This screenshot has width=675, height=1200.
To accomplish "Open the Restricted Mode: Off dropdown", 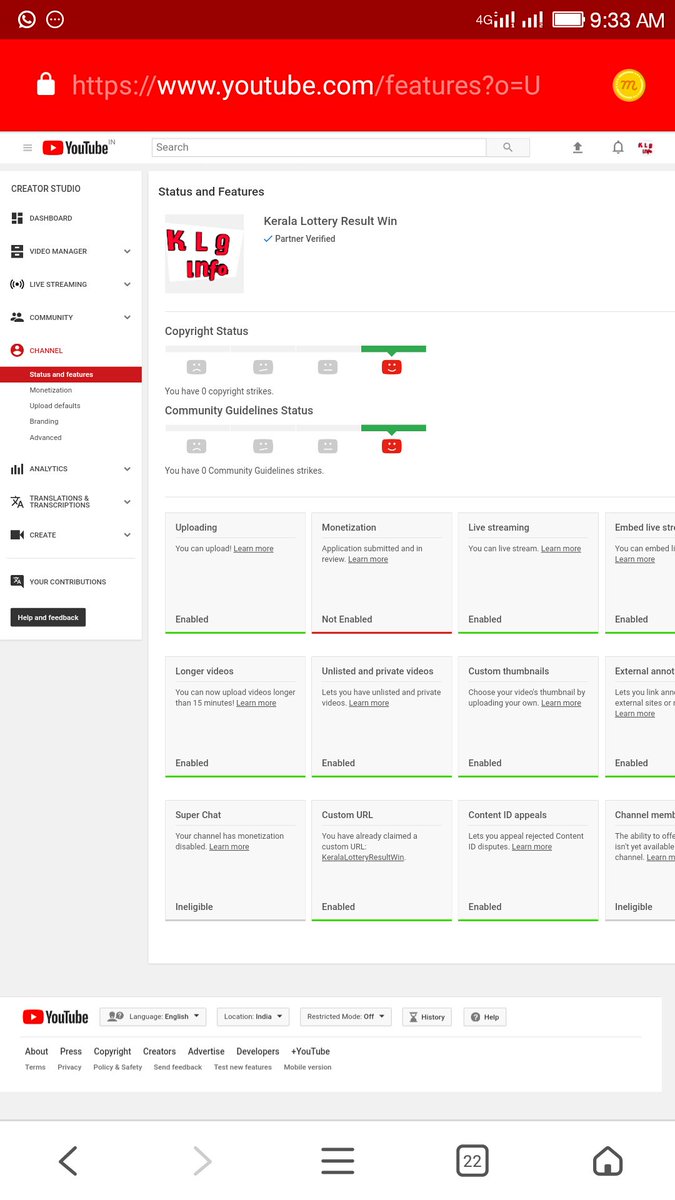I will tap(346, 1017).
